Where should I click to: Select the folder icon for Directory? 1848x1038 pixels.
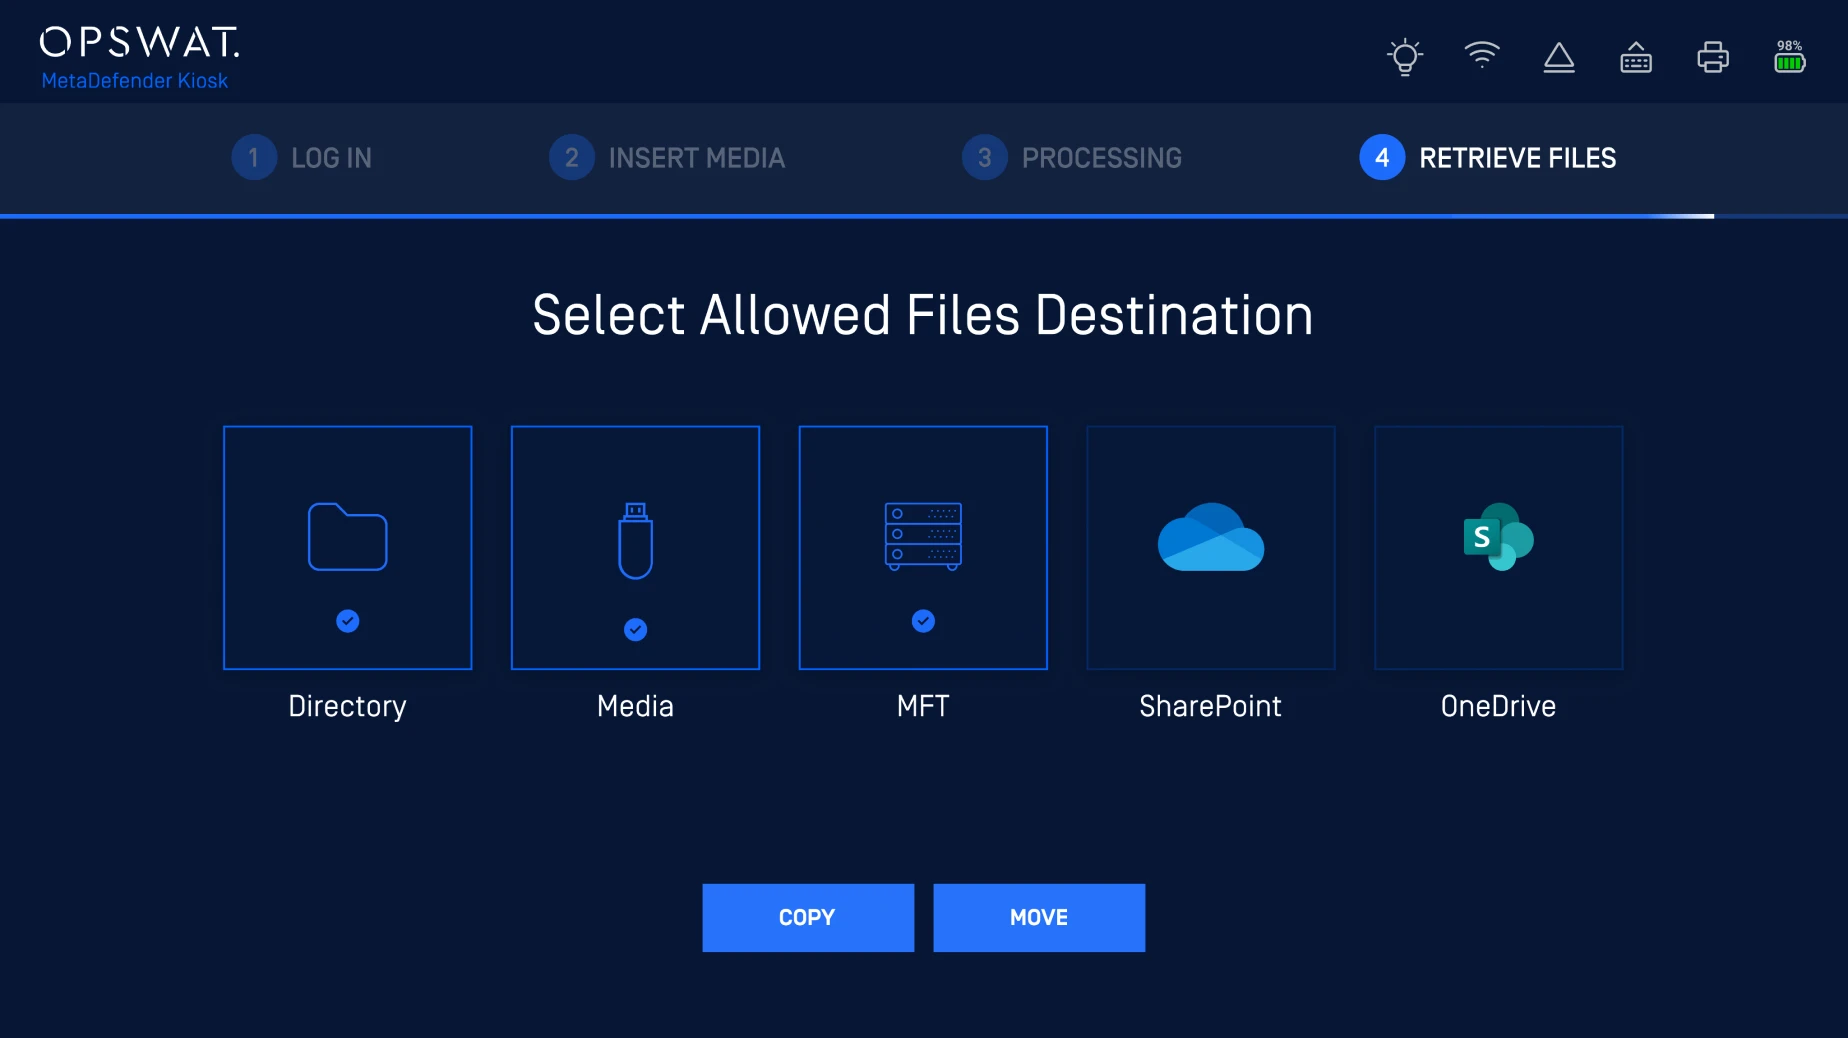tap(347, 537)
